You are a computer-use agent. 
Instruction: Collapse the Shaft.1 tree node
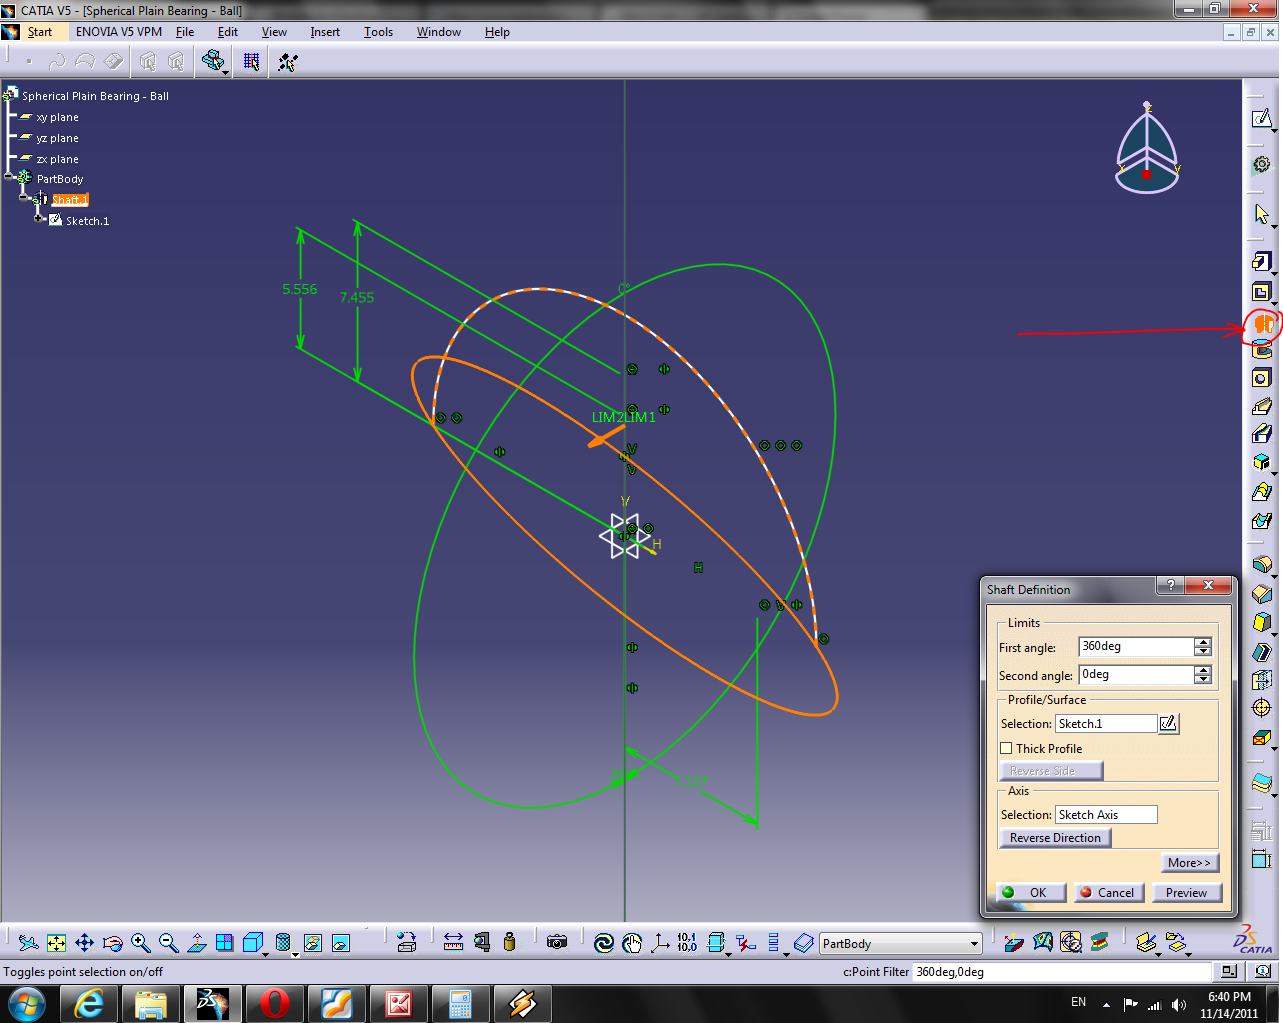(x=24, y=198)
